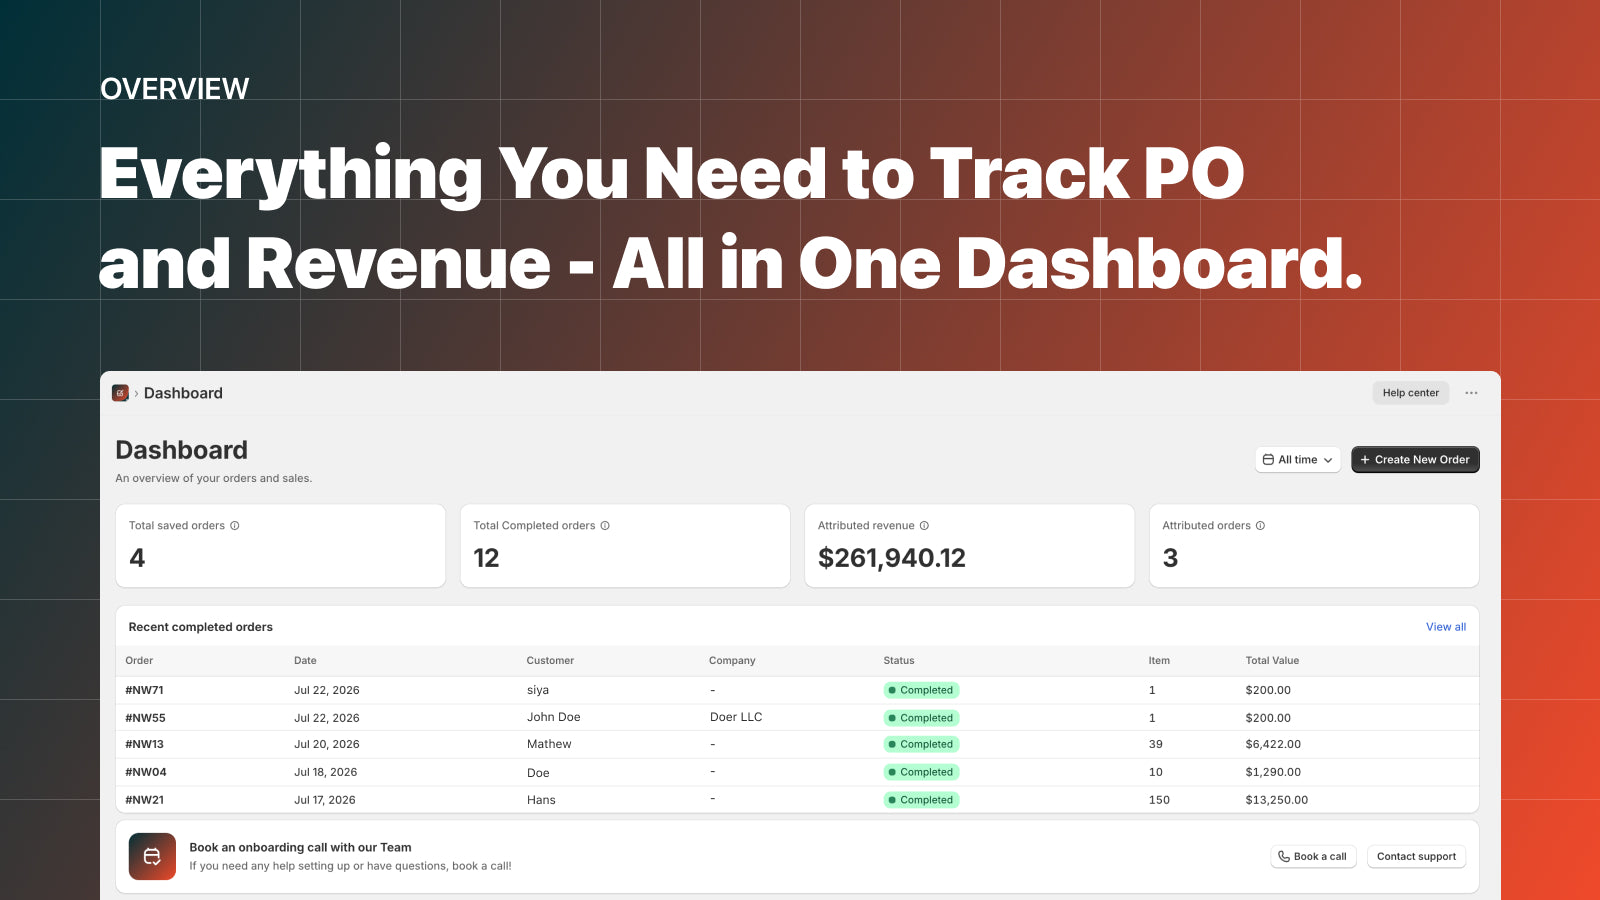Image resolution: width=1600 pixels, height=900 pixels.
Task: Click the Dashboard breadcrumb label
Action: point(183,393)
